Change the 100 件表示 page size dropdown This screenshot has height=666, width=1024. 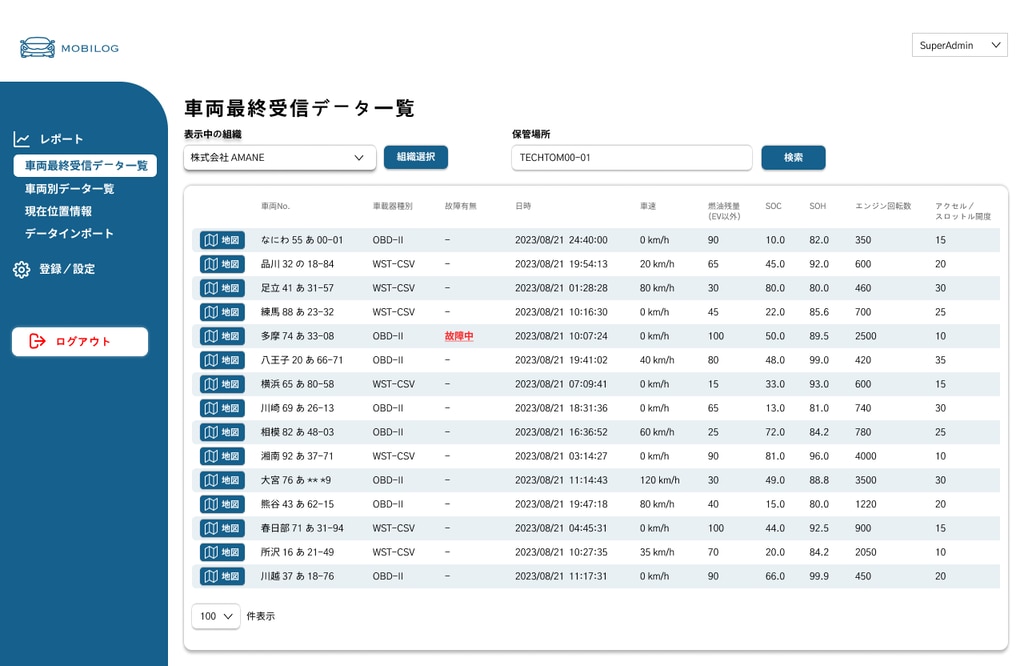216,616
